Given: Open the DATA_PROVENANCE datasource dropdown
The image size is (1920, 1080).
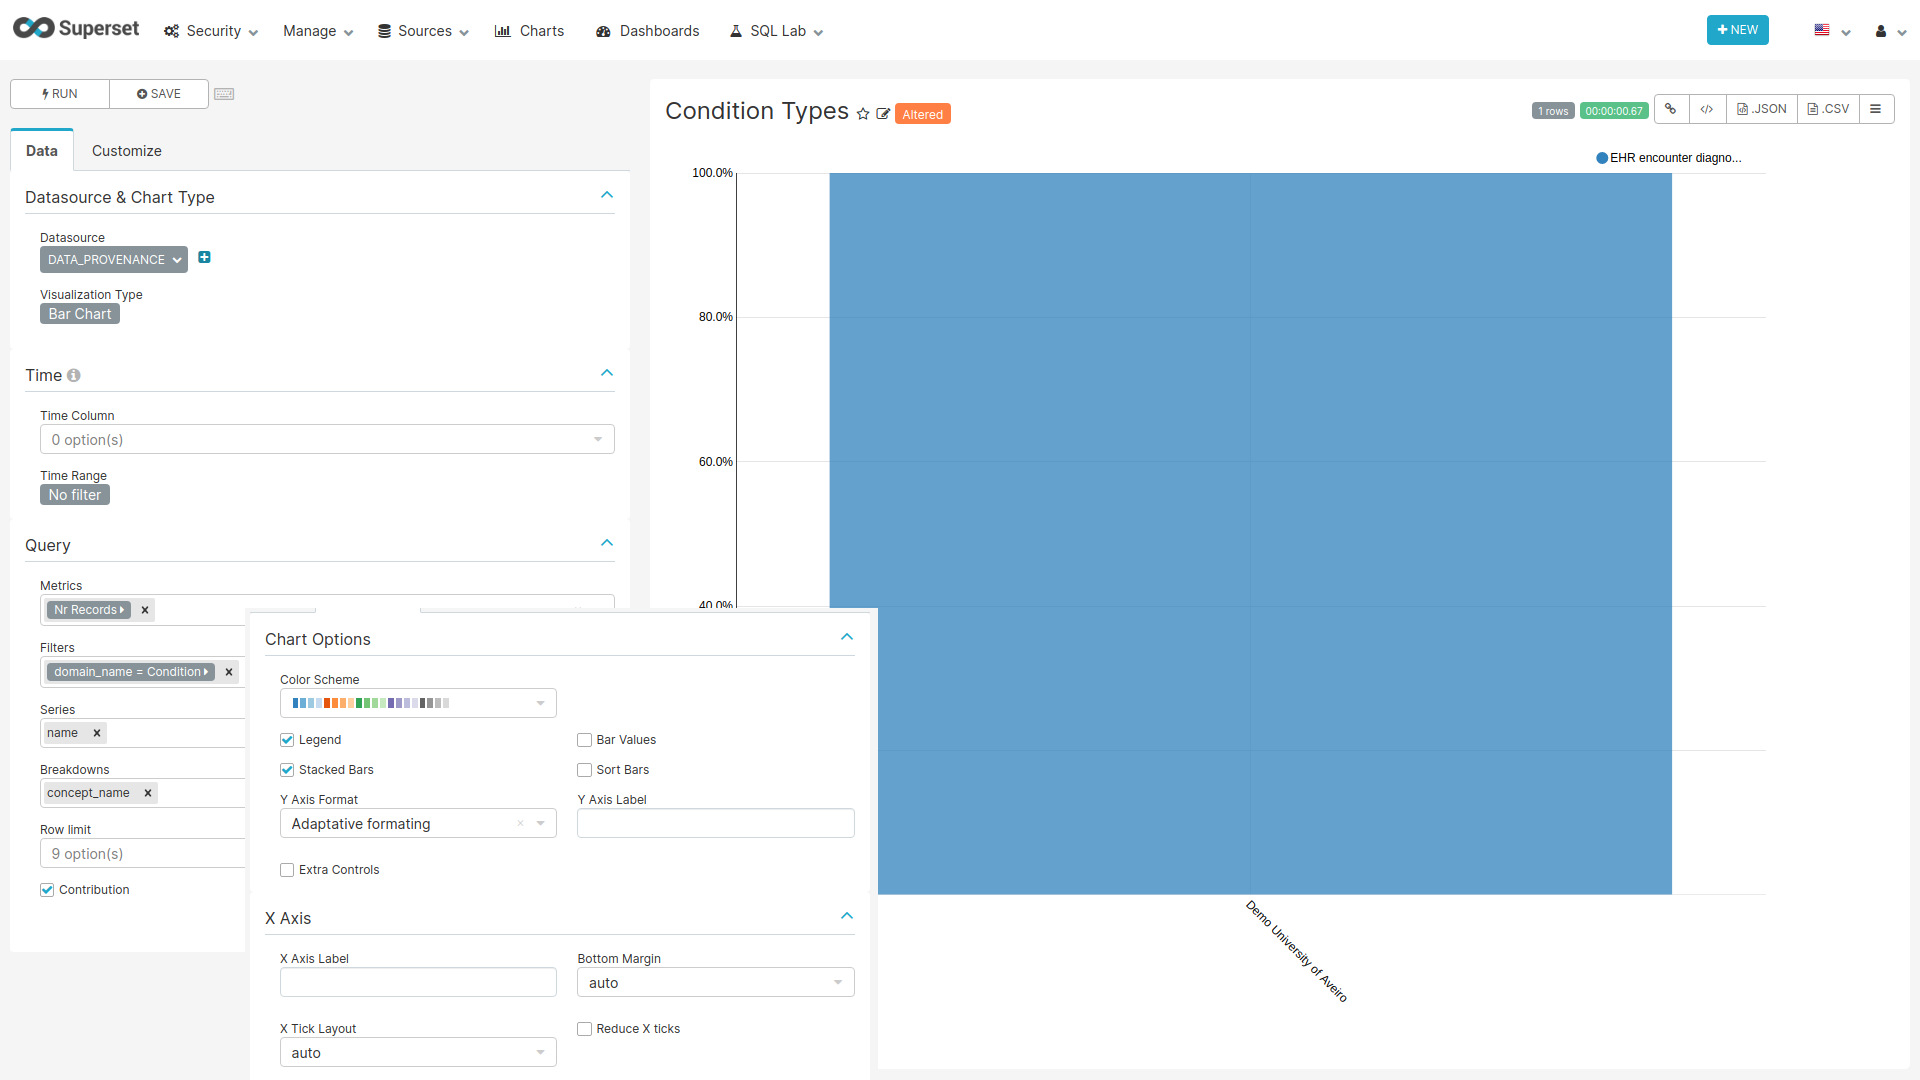Looking at the screenshot, I should (x=114, y=260).
